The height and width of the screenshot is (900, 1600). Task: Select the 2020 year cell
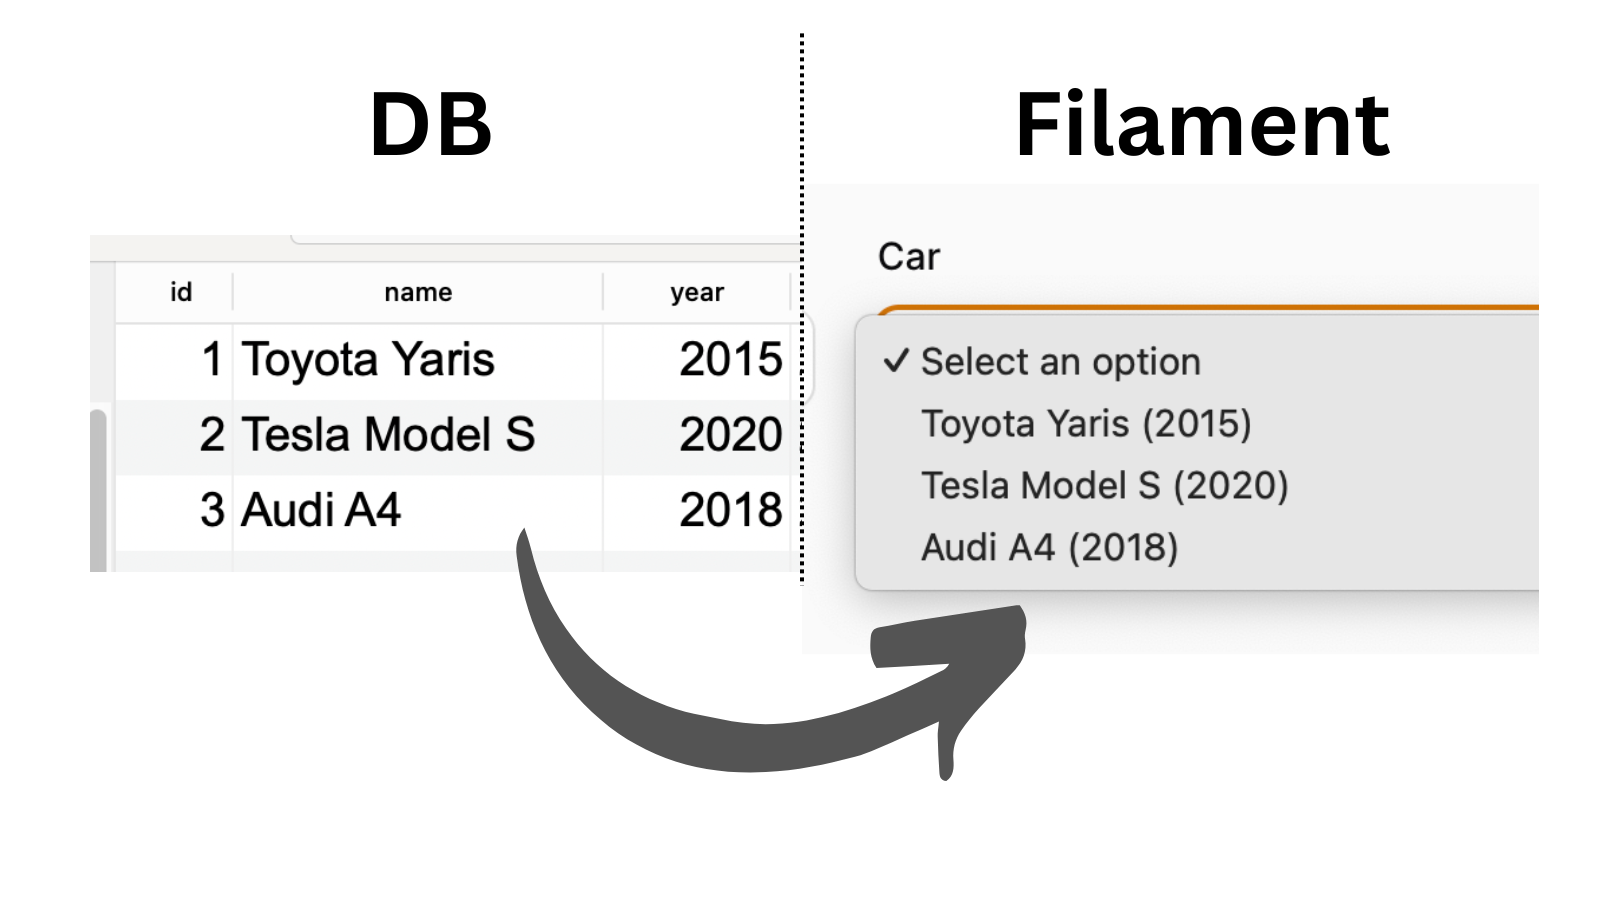tap(730, 435)
